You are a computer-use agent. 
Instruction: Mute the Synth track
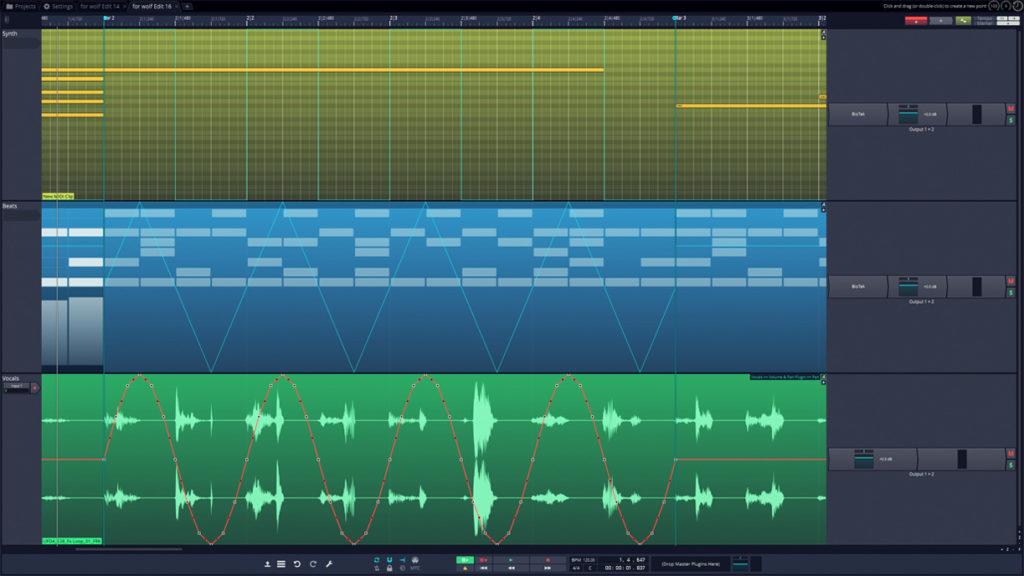point(1011,108)
